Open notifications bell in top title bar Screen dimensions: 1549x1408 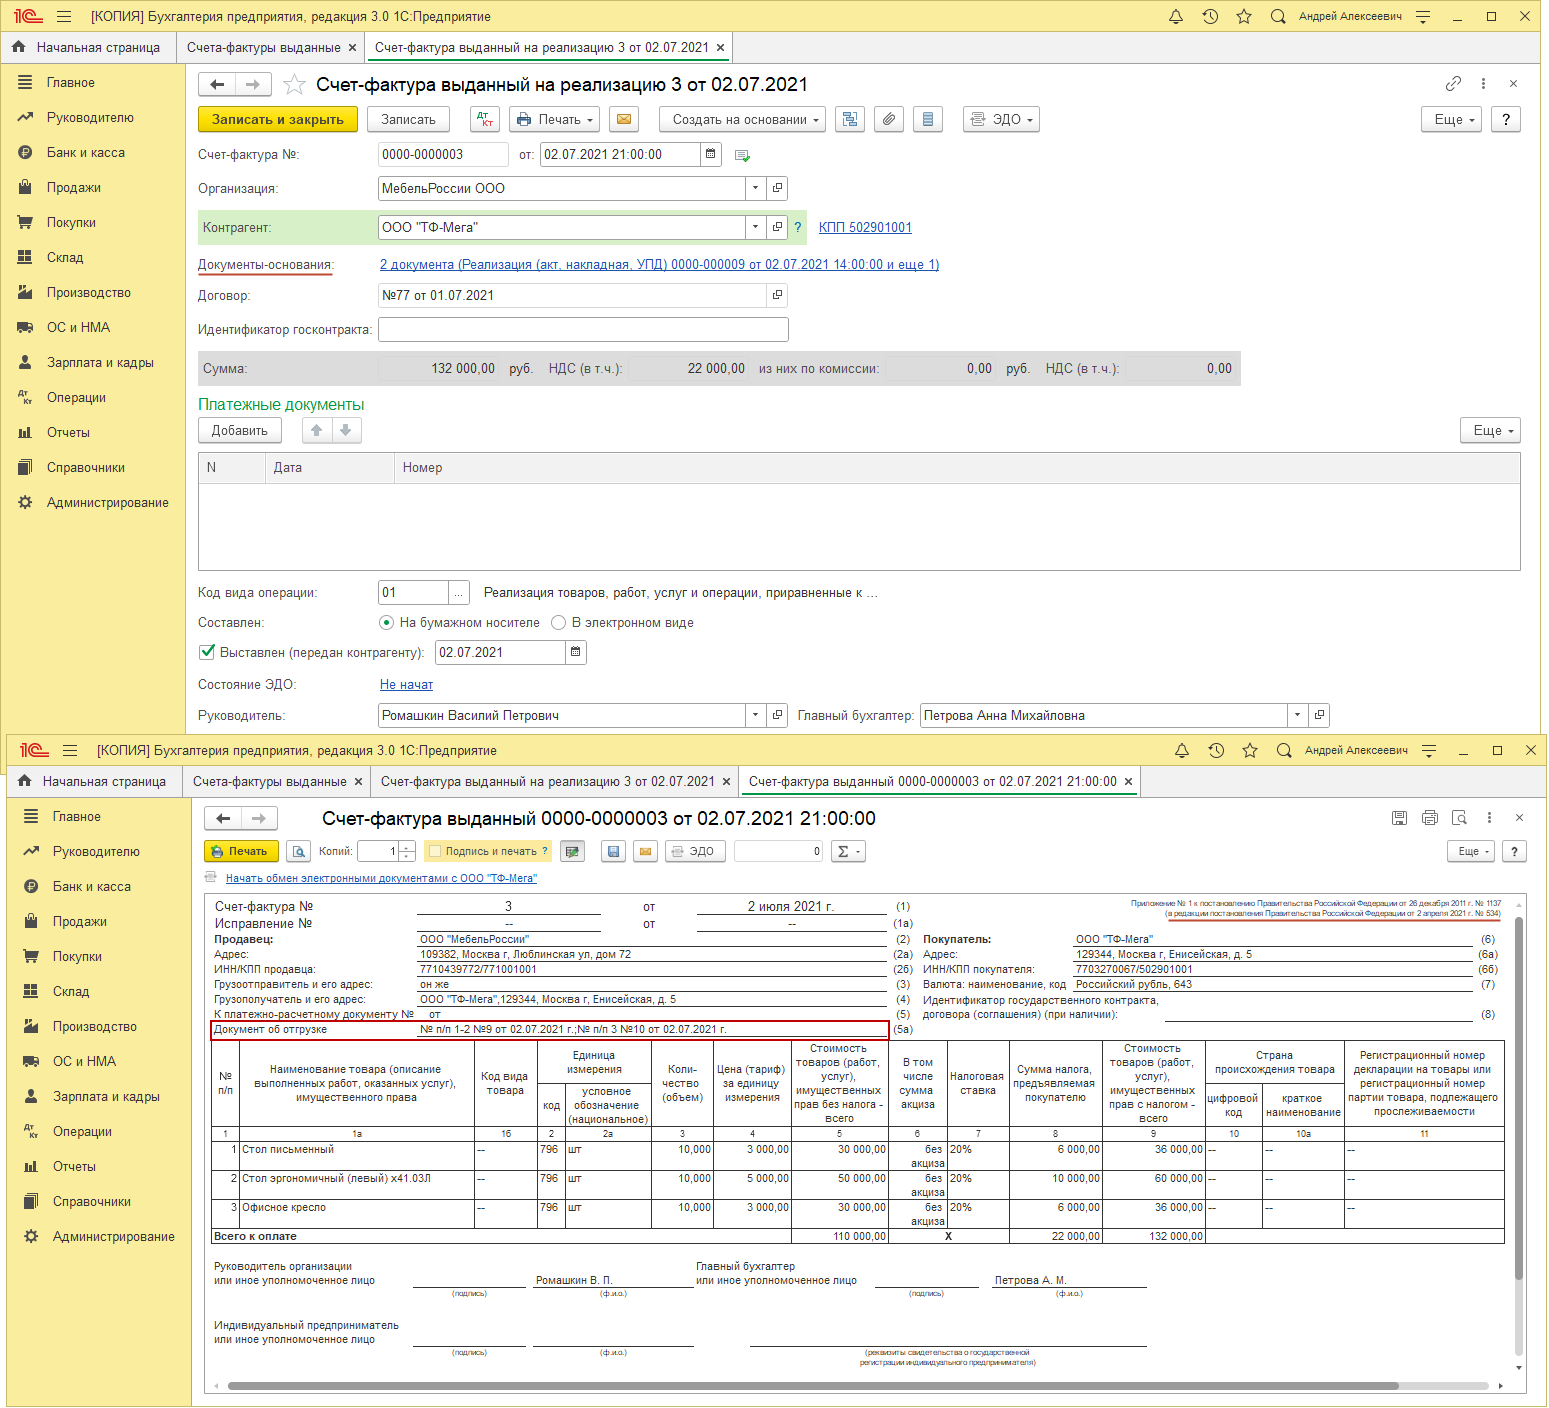(x=1176, y=16)
